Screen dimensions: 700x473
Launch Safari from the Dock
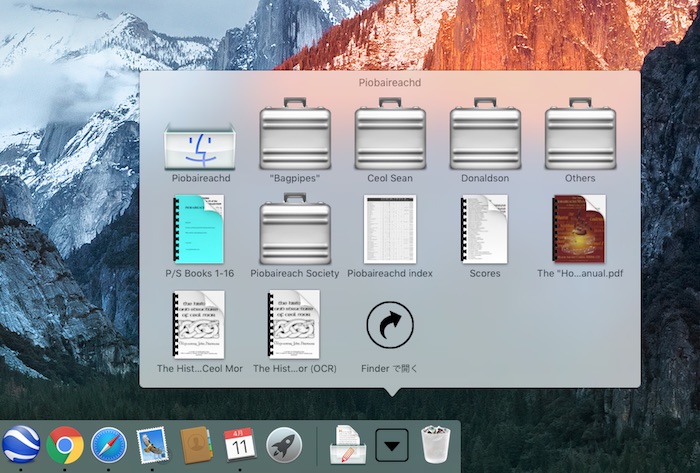pyautogui.click(x=108, y=443)
